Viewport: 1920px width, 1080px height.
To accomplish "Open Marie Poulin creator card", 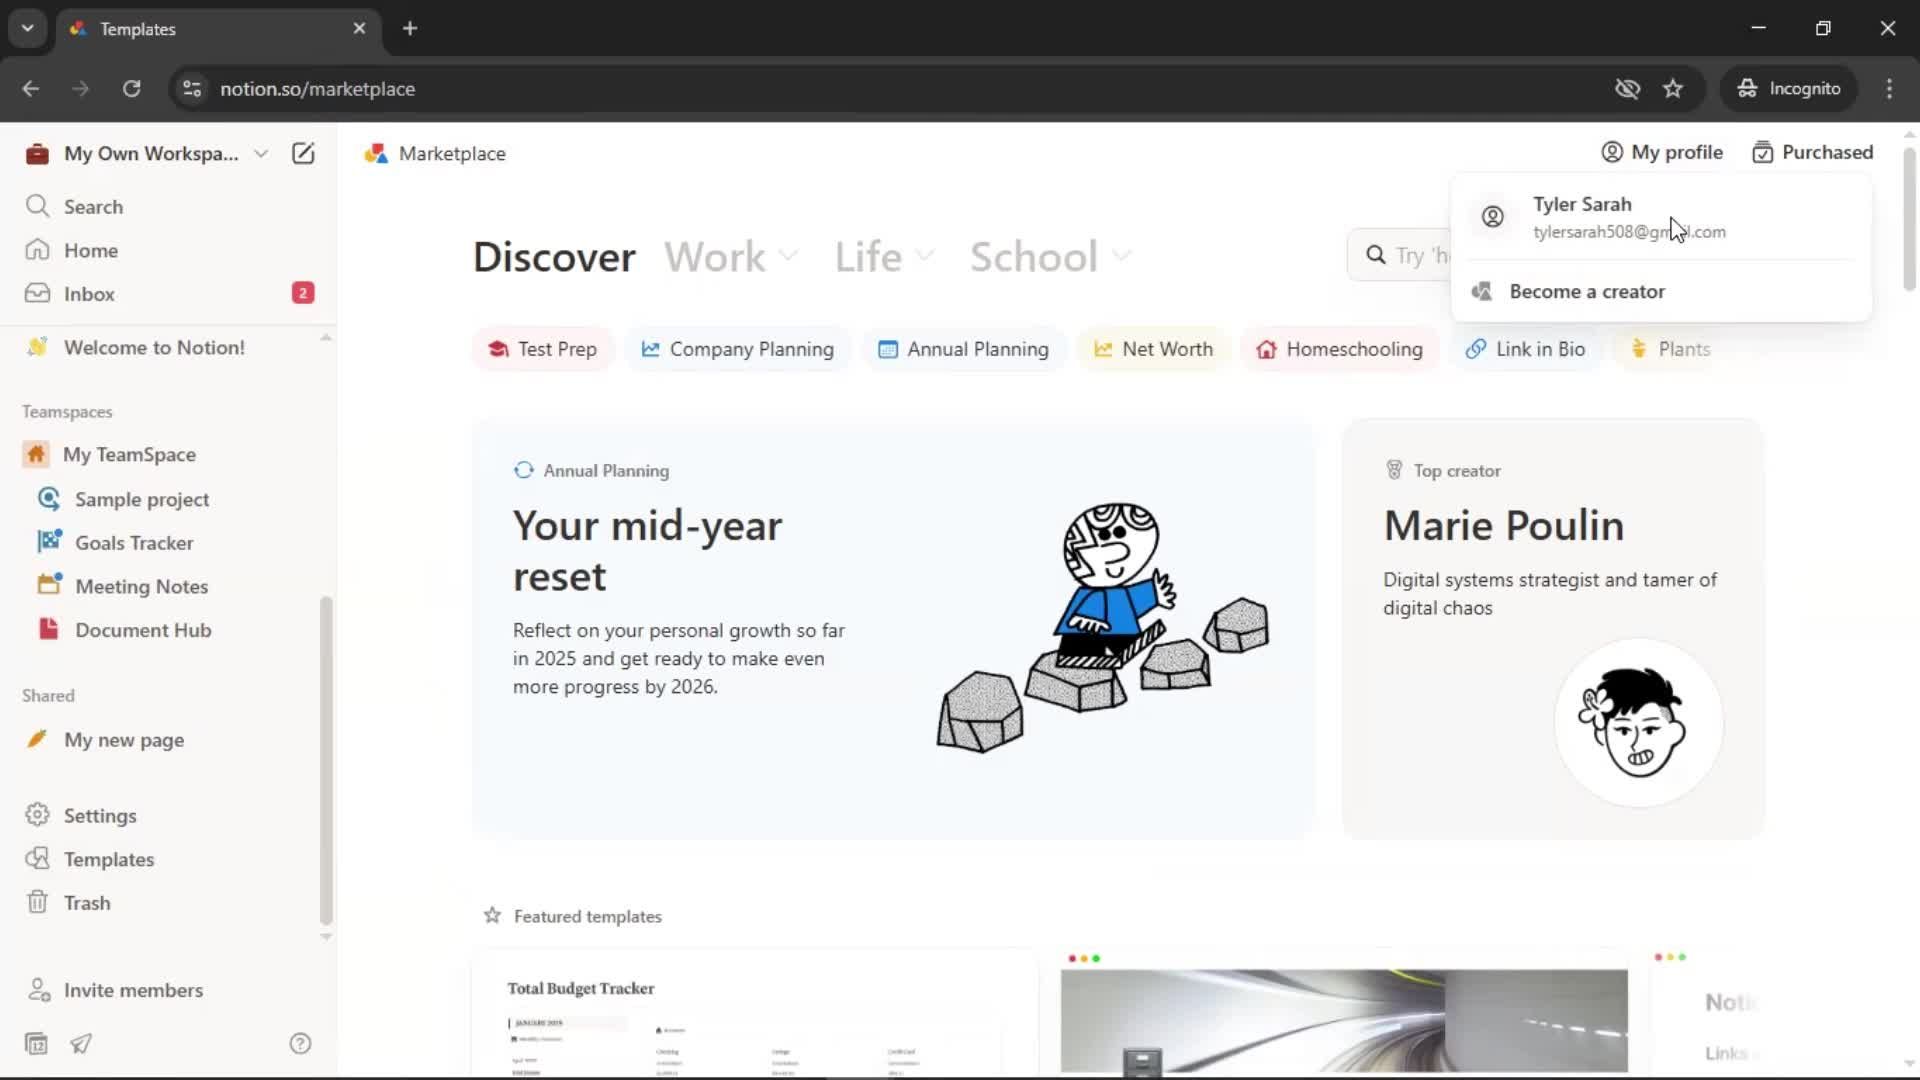I will click(1553, 629).
